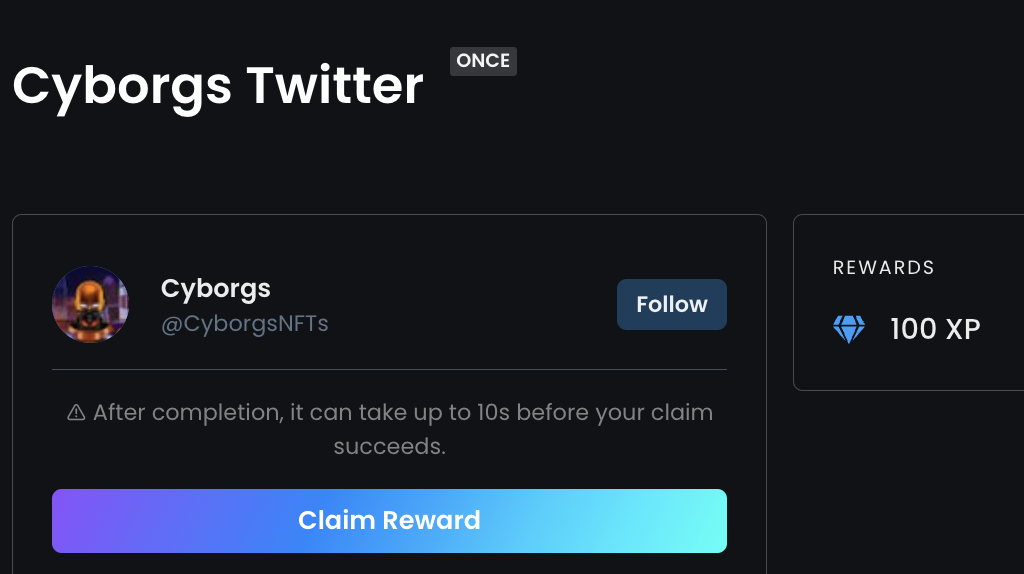Tap the gradient Claim Reward bar
The width and height of the screenshot is (1024, 574).
coord(389,520)
